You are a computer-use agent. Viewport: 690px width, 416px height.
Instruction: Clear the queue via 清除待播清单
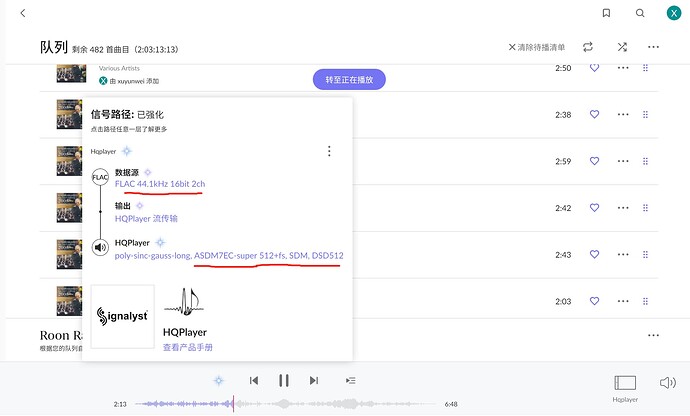point(537,47)
